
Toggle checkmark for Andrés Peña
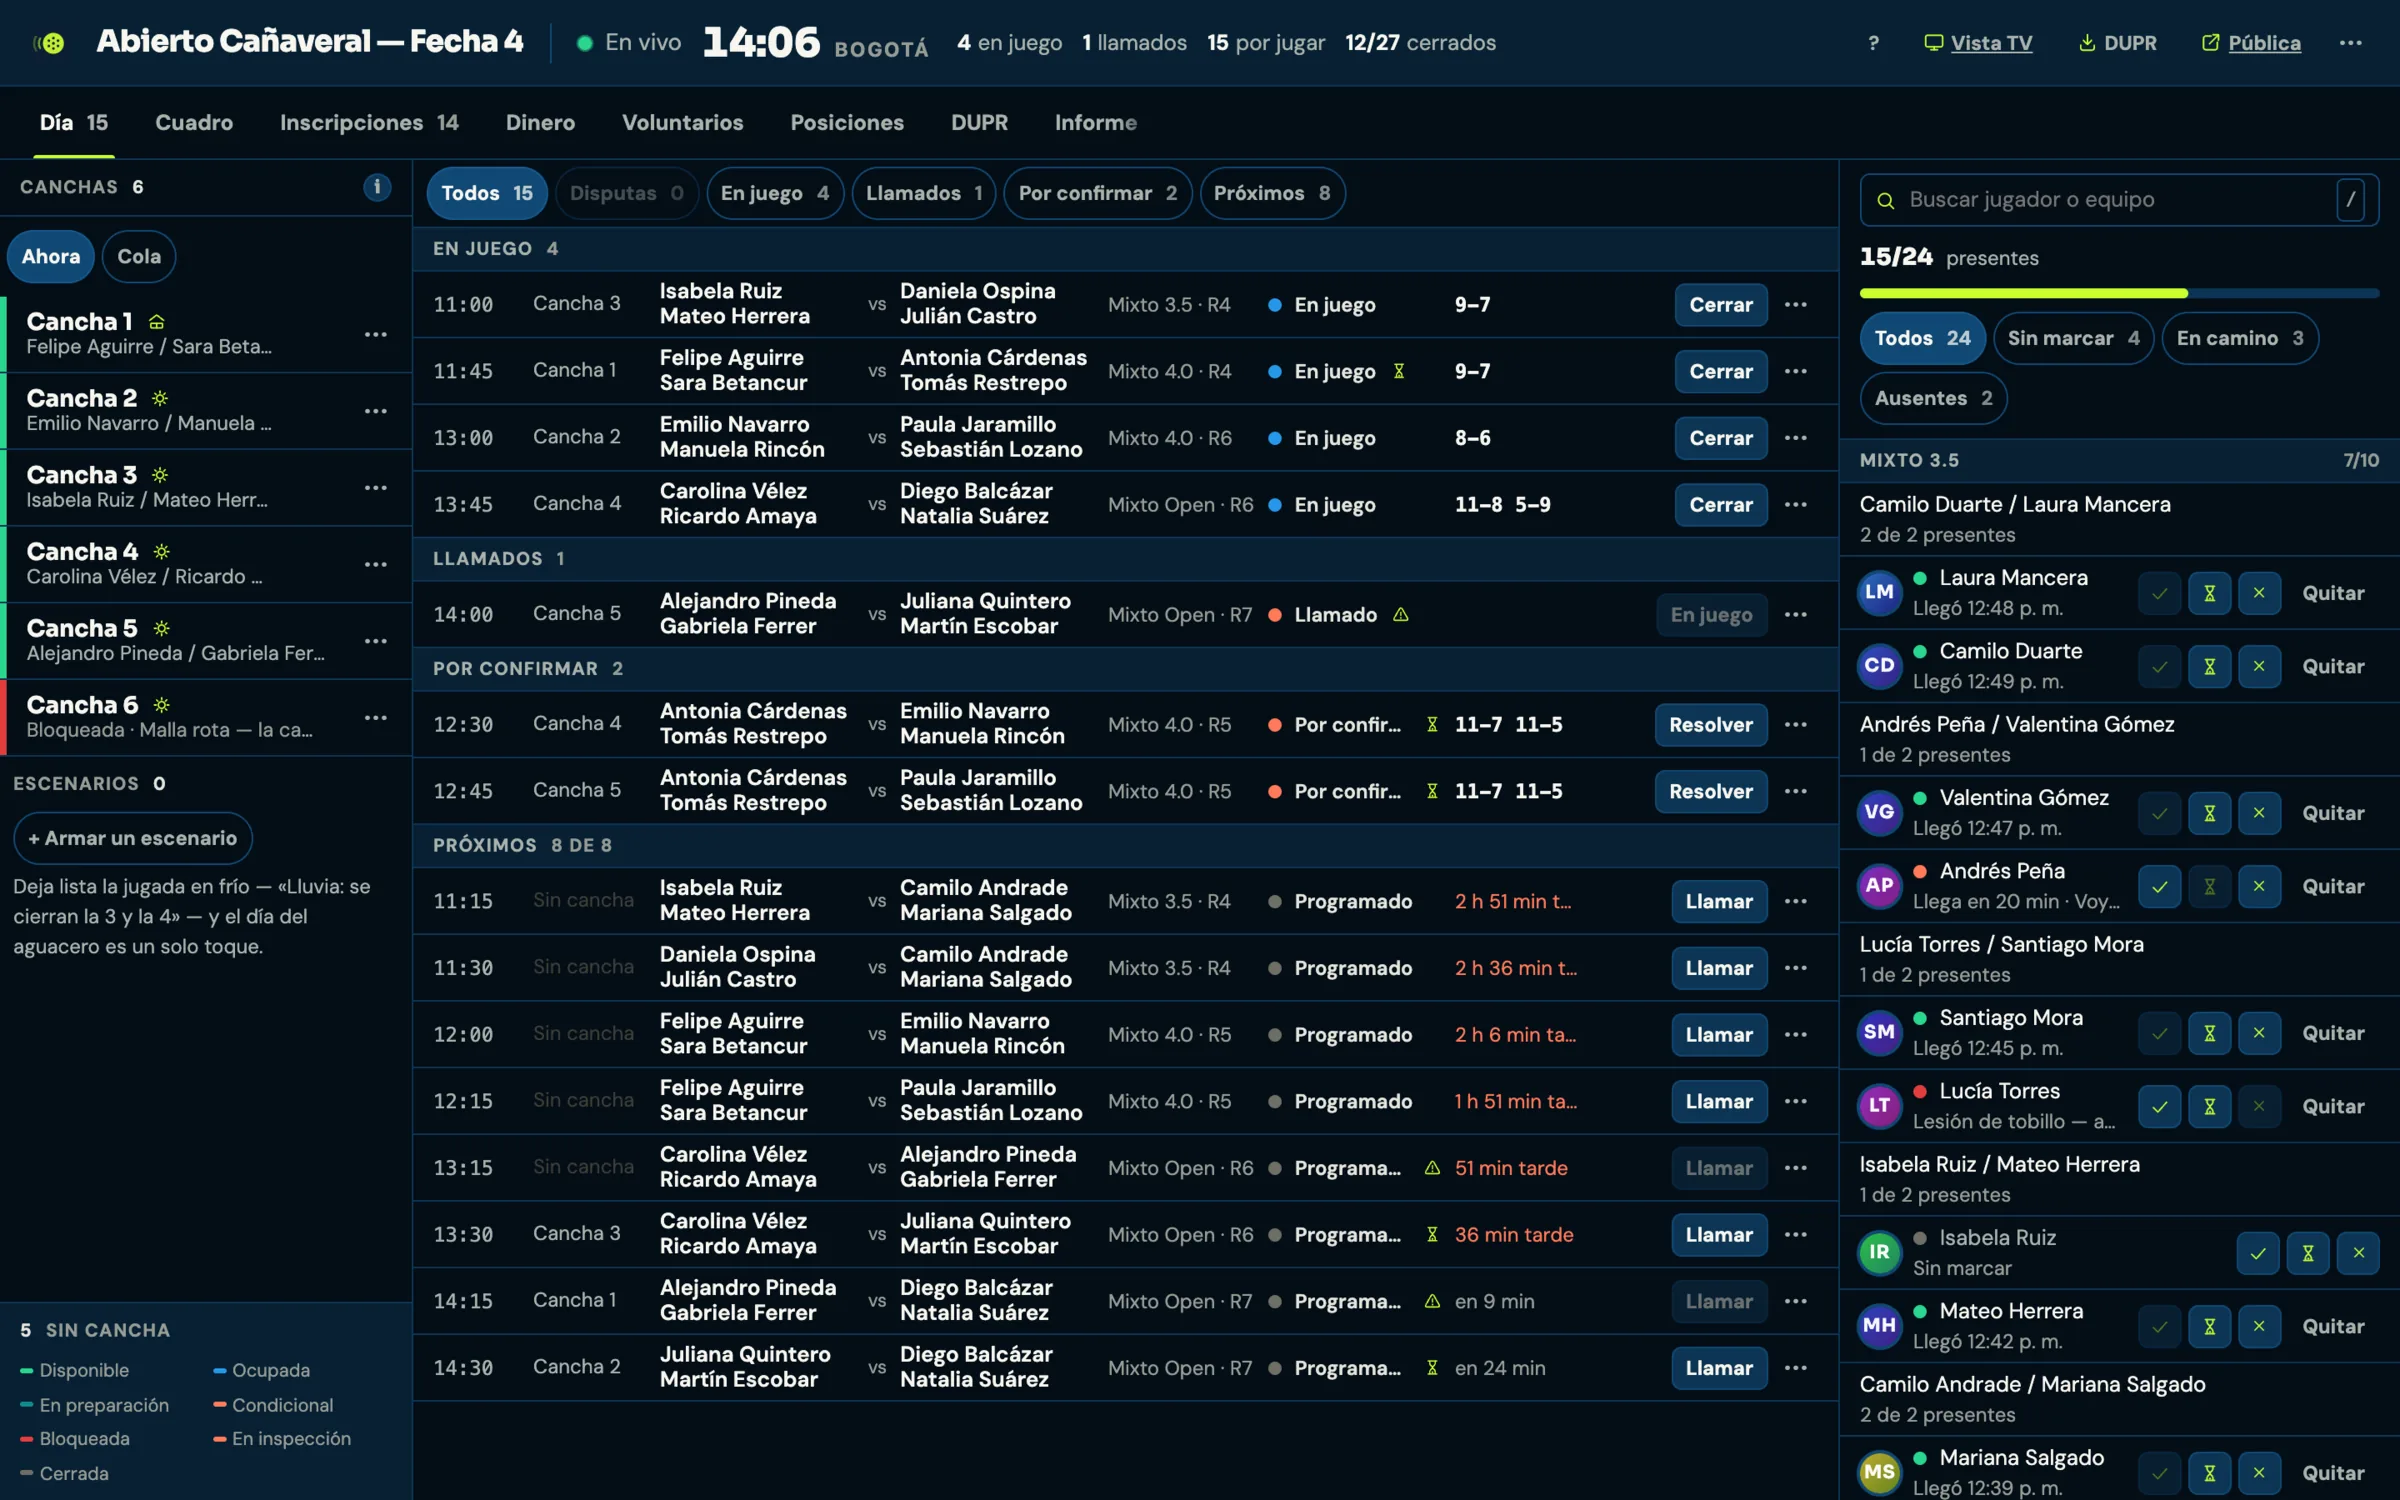click(2160, 886)
